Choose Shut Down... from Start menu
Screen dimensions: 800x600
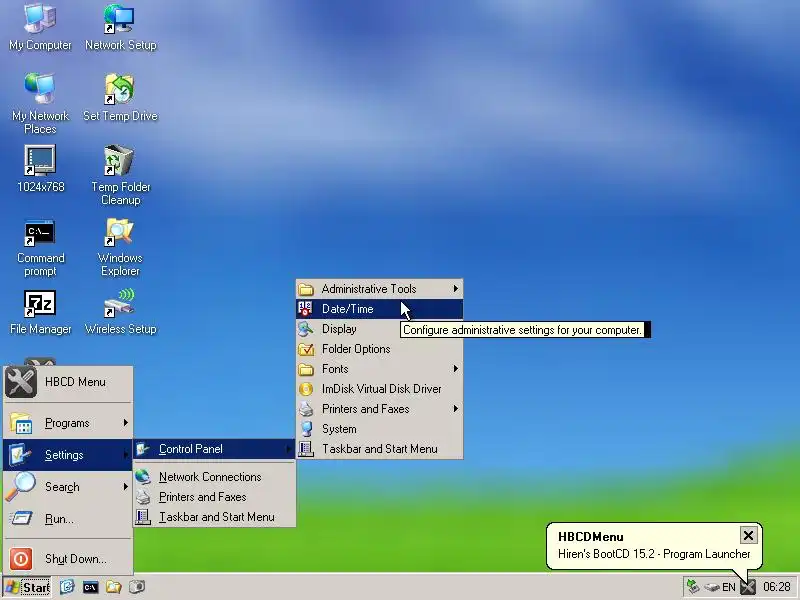(68, 559)
